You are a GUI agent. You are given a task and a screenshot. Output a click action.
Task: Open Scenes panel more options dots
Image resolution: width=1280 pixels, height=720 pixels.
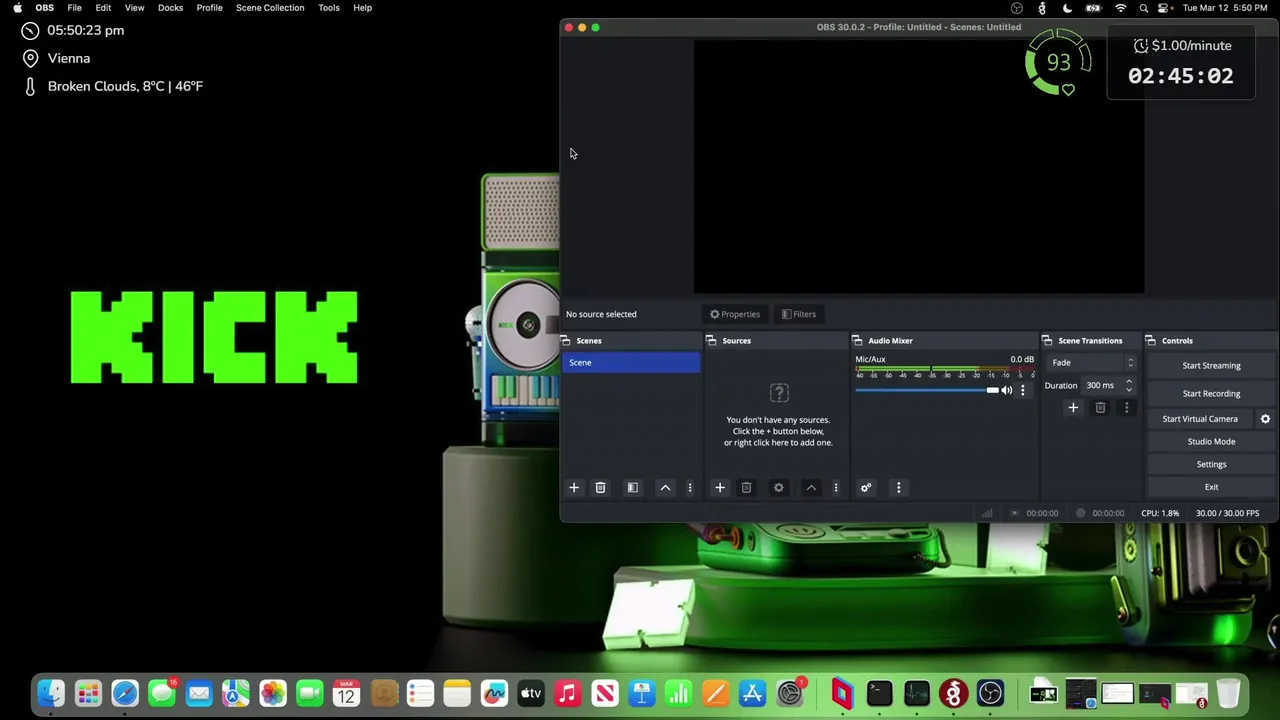point(689,488)
